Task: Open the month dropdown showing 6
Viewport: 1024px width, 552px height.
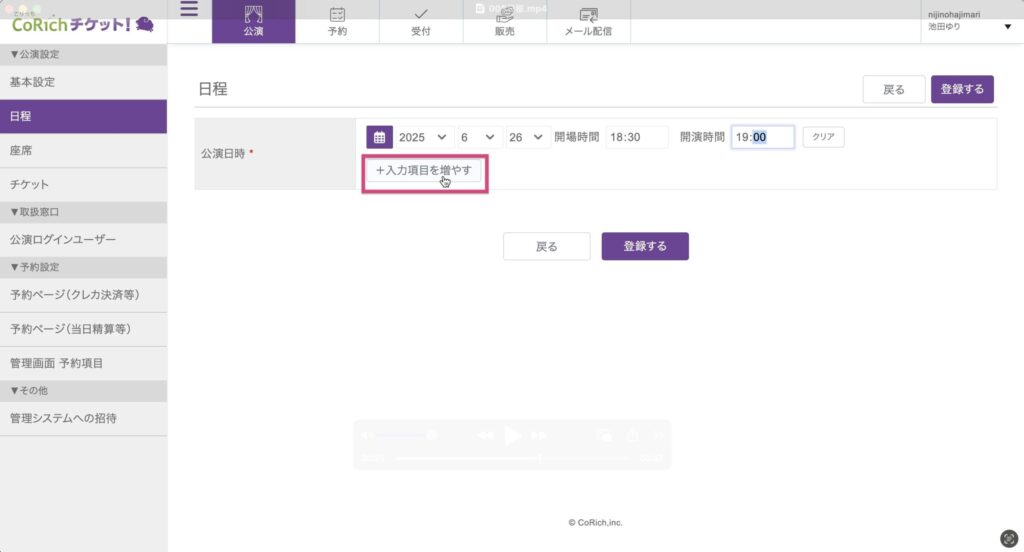Action: [479, 137]
